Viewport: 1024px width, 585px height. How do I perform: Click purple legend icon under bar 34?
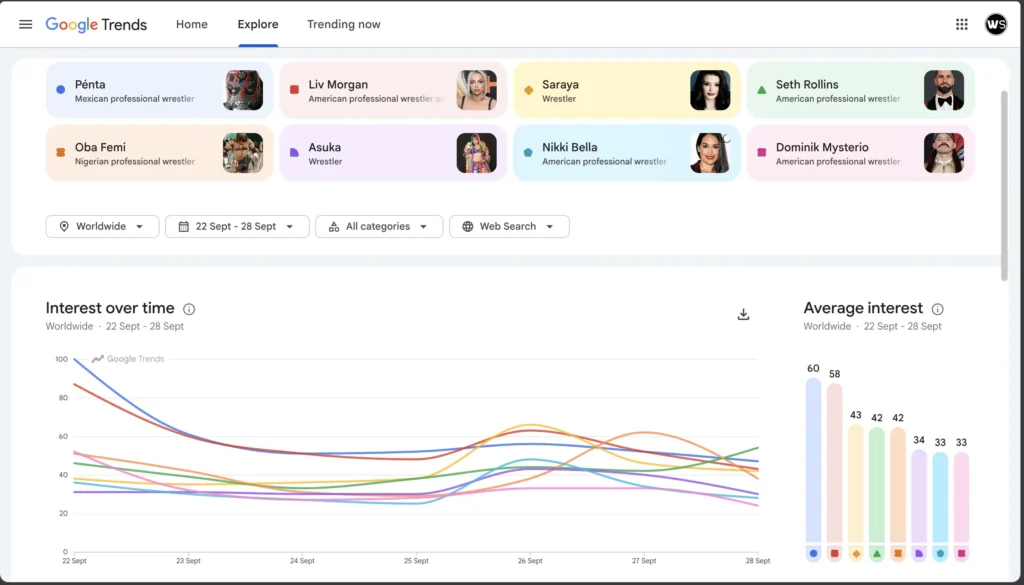coord(919,554)
